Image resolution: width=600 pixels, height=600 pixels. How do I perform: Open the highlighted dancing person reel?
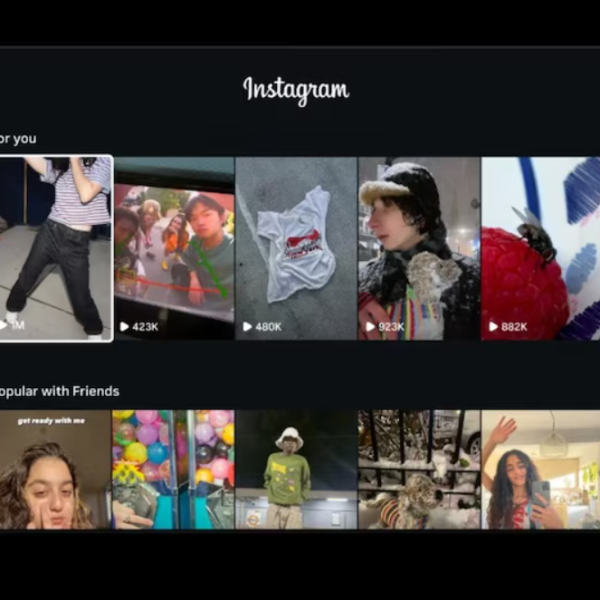[x=55, y=248]
